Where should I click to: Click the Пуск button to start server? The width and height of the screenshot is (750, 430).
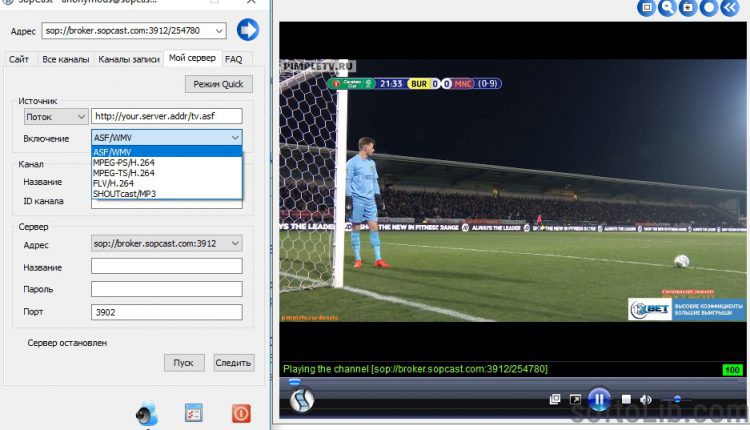(x=184, y=363)
